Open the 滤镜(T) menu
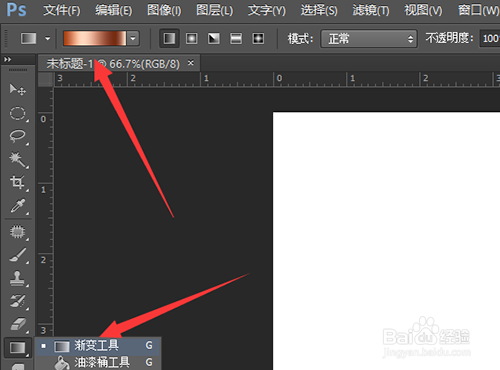The height and width of the screenshot is (370, 500). (371, 11)
